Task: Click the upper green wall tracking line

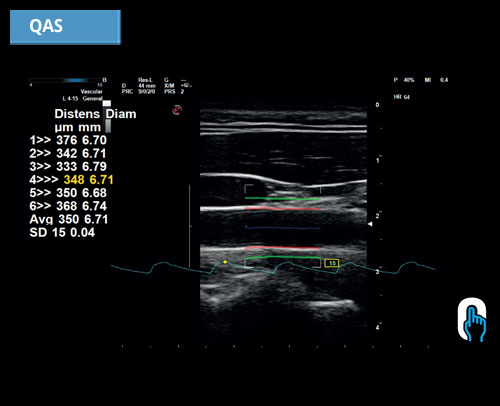Action: pyautogui.click(x=283, y=199)
